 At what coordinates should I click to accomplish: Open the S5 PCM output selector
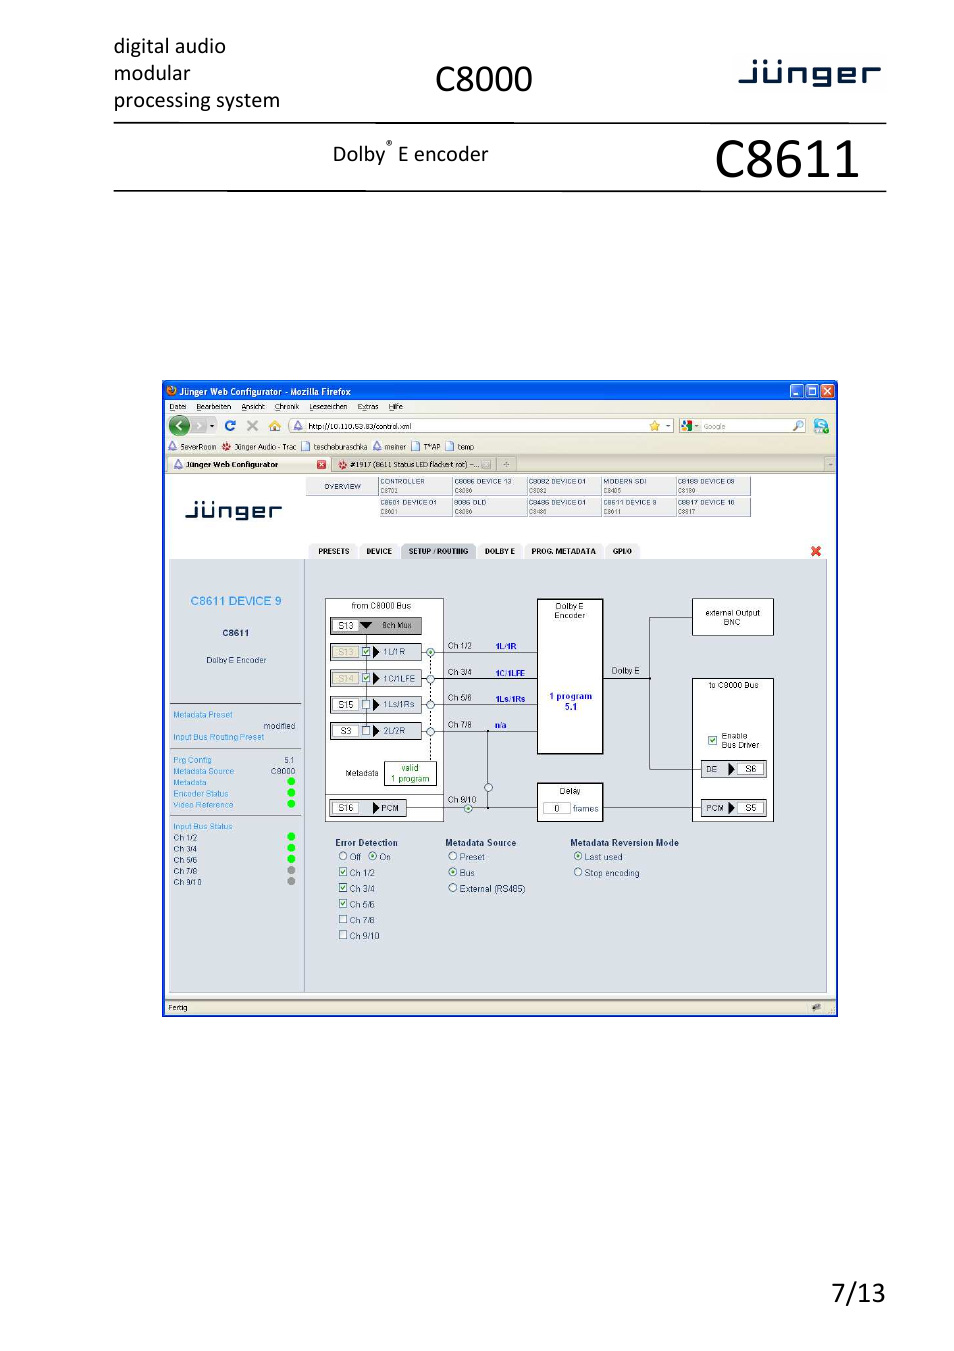[x=751, y=808]
